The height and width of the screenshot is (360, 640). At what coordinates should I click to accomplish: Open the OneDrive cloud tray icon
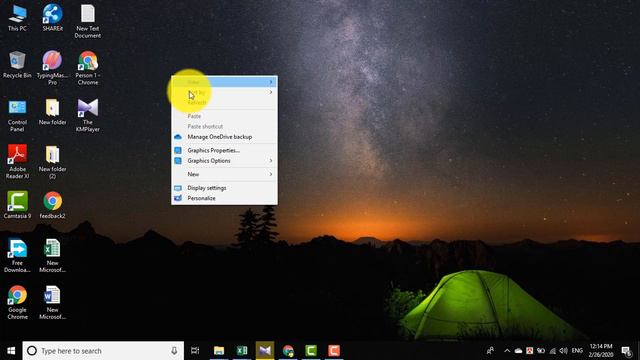pyautogui.click(x=518, y=351)
